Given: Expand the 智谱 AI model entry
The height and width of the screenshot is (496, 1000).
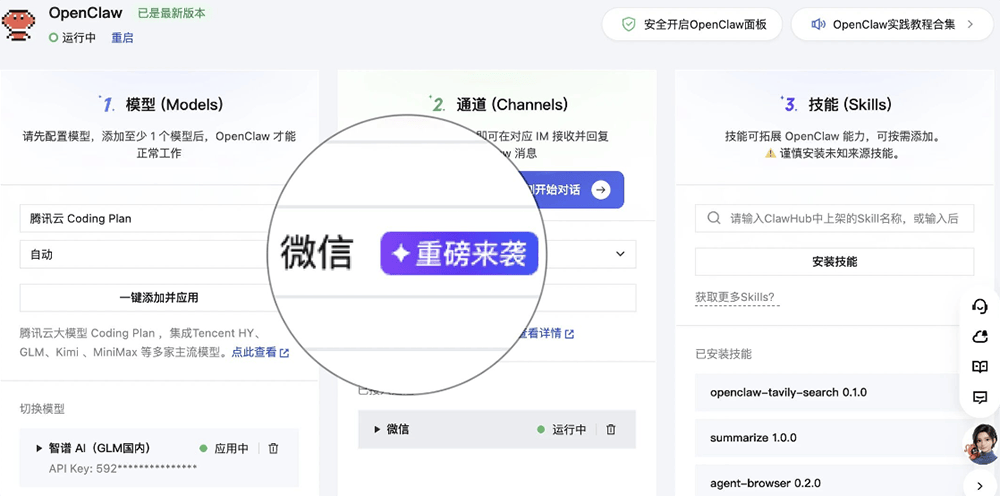Looking at the screenshot, I should 39,449.
